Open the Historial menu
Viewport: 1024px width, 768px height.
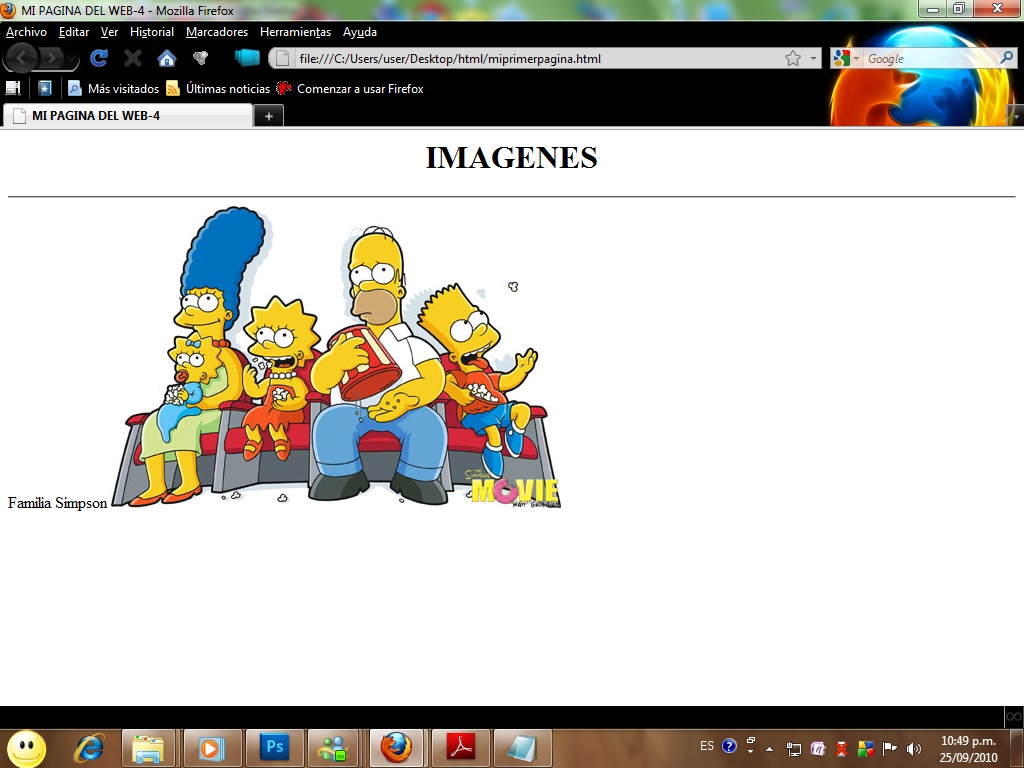coord(152,31)
